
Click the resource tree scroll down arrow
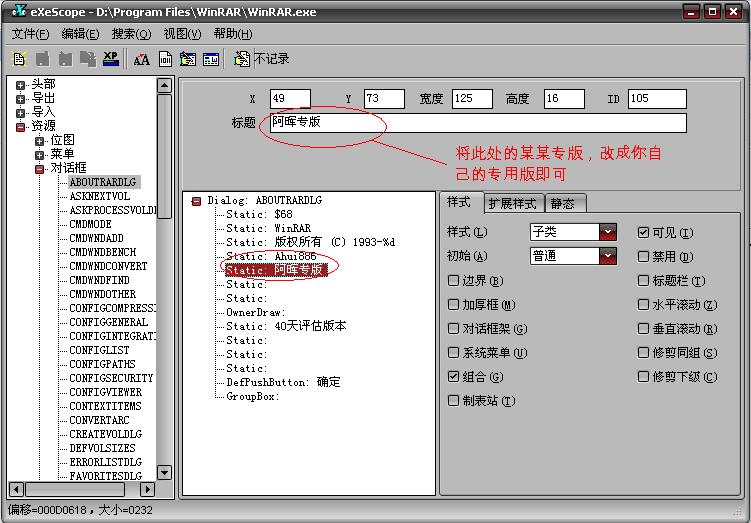(164, 473)
